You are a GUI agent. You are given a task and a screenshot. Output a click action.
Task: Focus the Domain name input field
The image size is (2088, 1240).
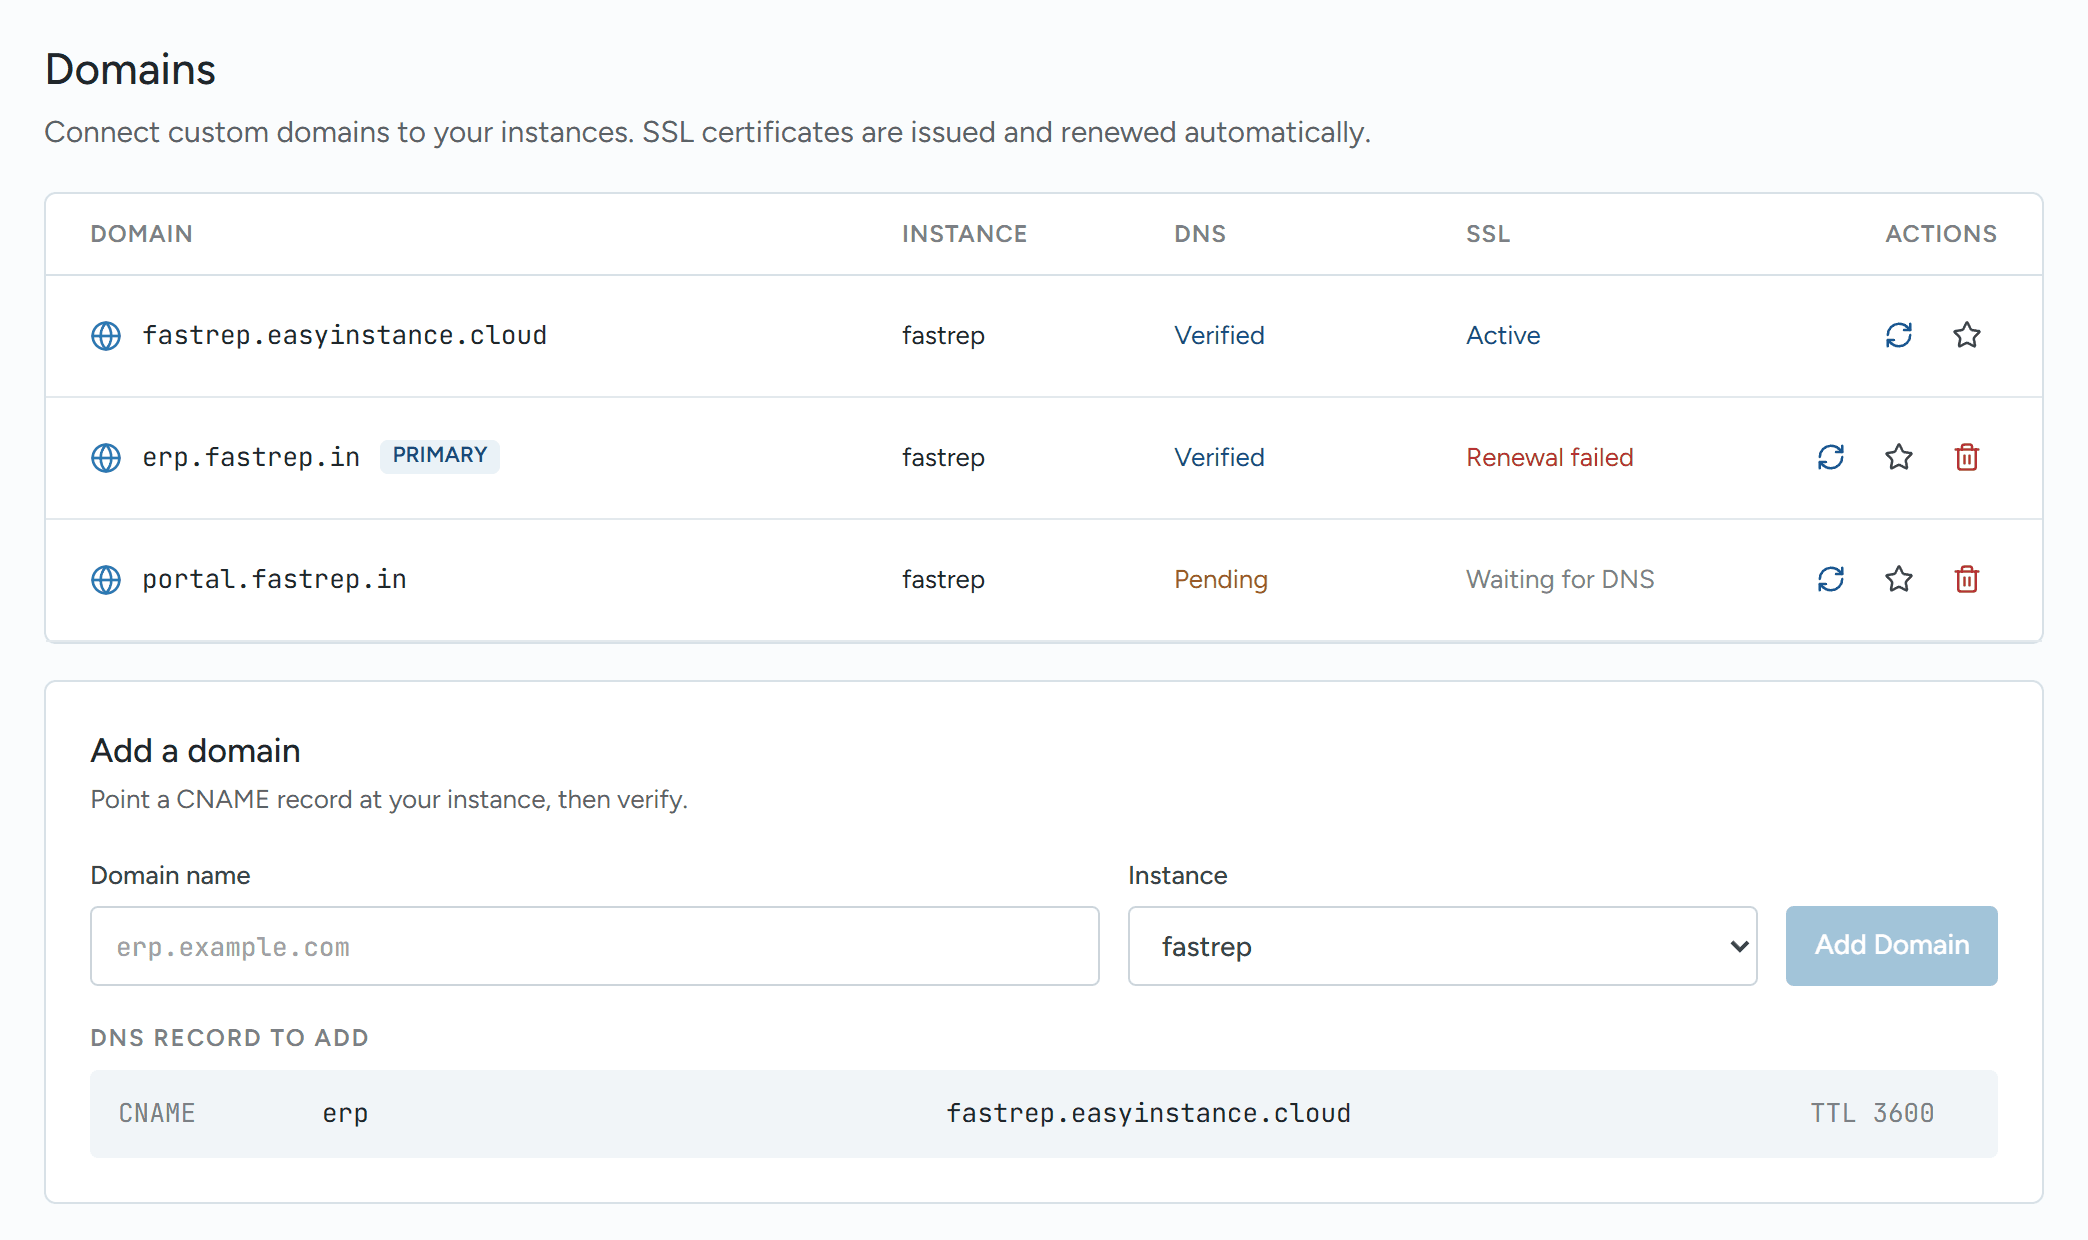[x=594, y=946]
